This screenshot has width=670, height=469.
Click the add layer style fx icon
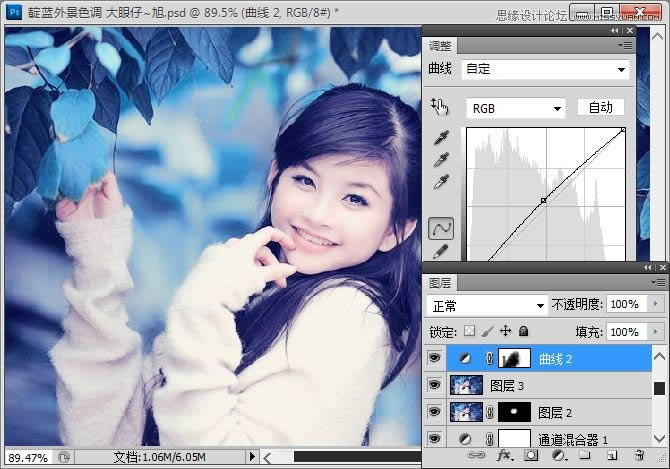[x=505, y=455]
